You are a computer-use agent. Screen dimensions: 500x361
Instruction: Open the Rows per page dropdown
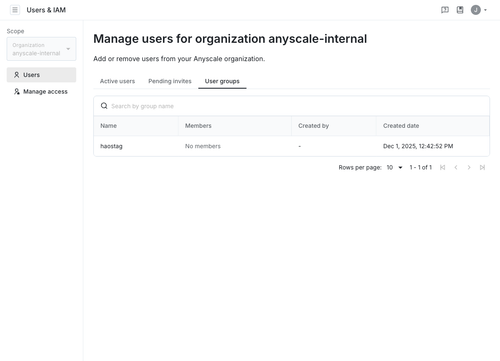pos(394,167)
